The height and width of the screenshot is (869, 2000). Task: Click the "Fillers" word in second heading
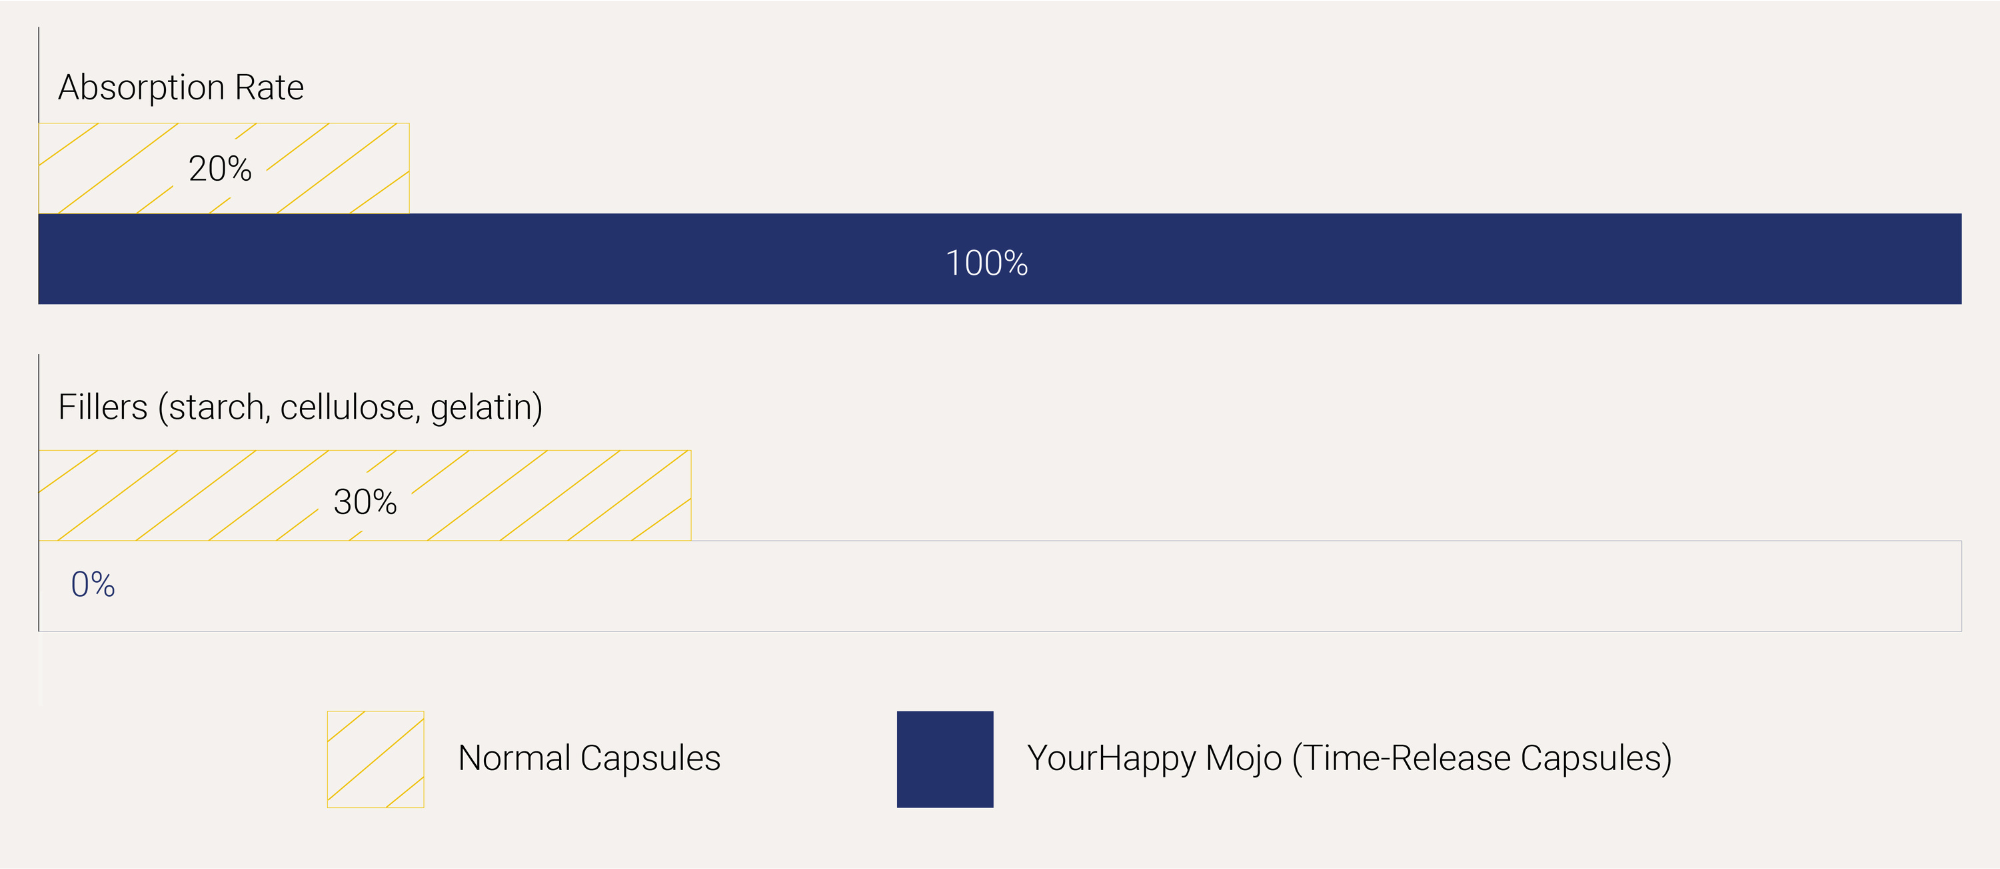point(102,407)
